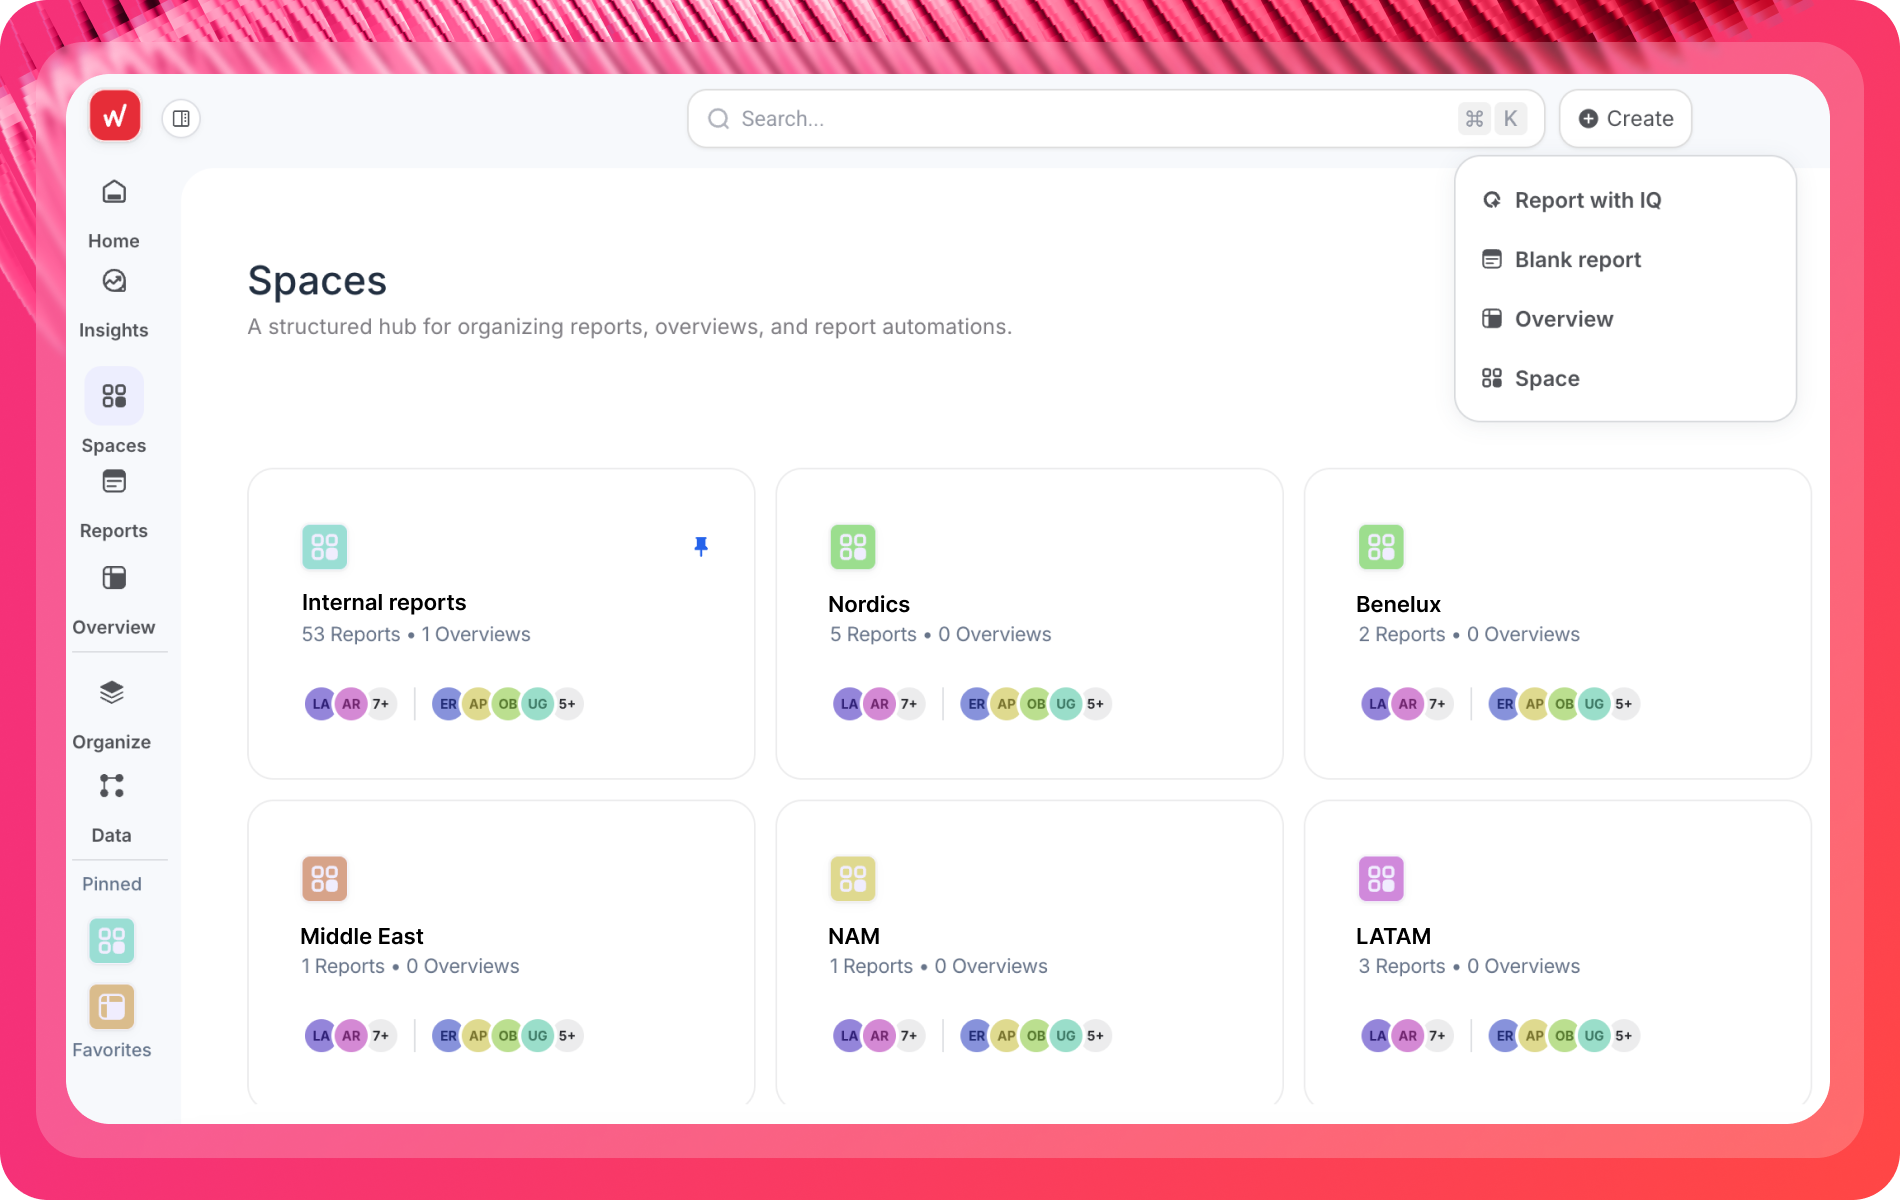Choose Blank report in the Create menu
The image size is (1900, 1200).
point(1577,259)
